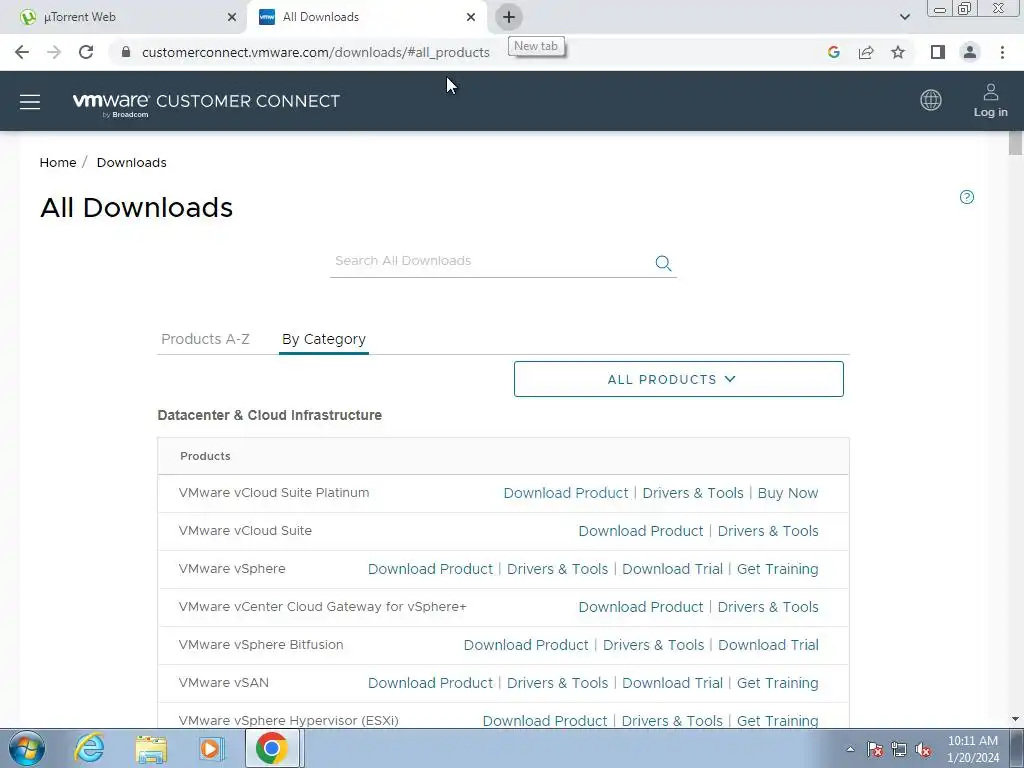This screenshot has height=768, width=1024.
Task: Click Buy Now for vCloud Suite Platinum
Action: [788, 493]
